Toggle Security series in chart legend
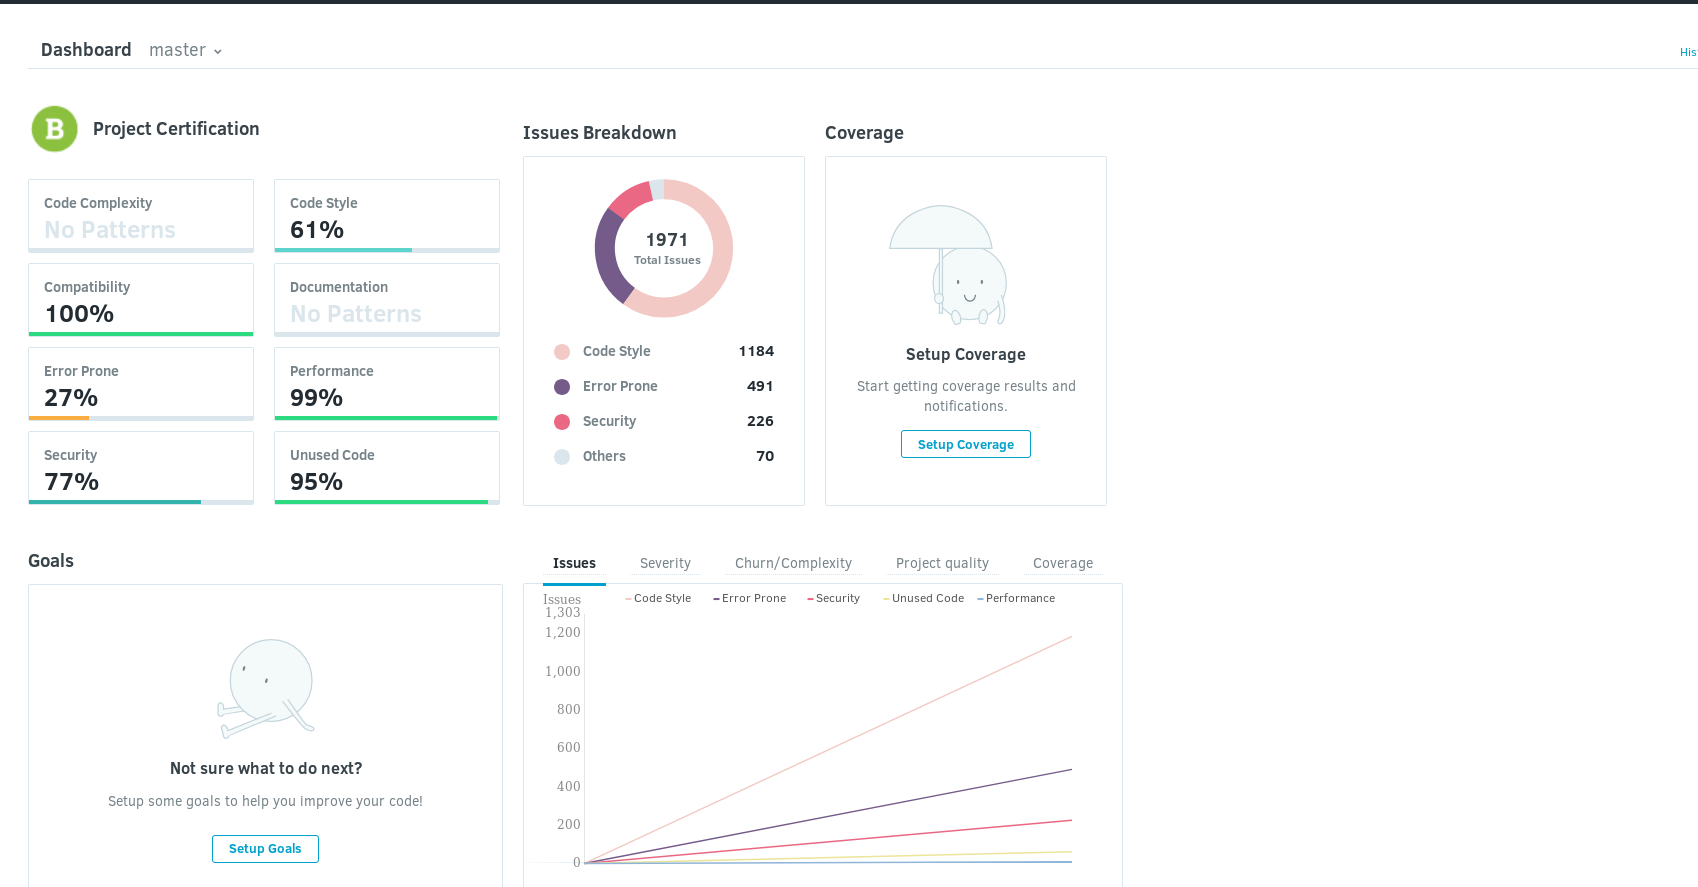Viewport: 1698px width, 887px height. point(833,598)
